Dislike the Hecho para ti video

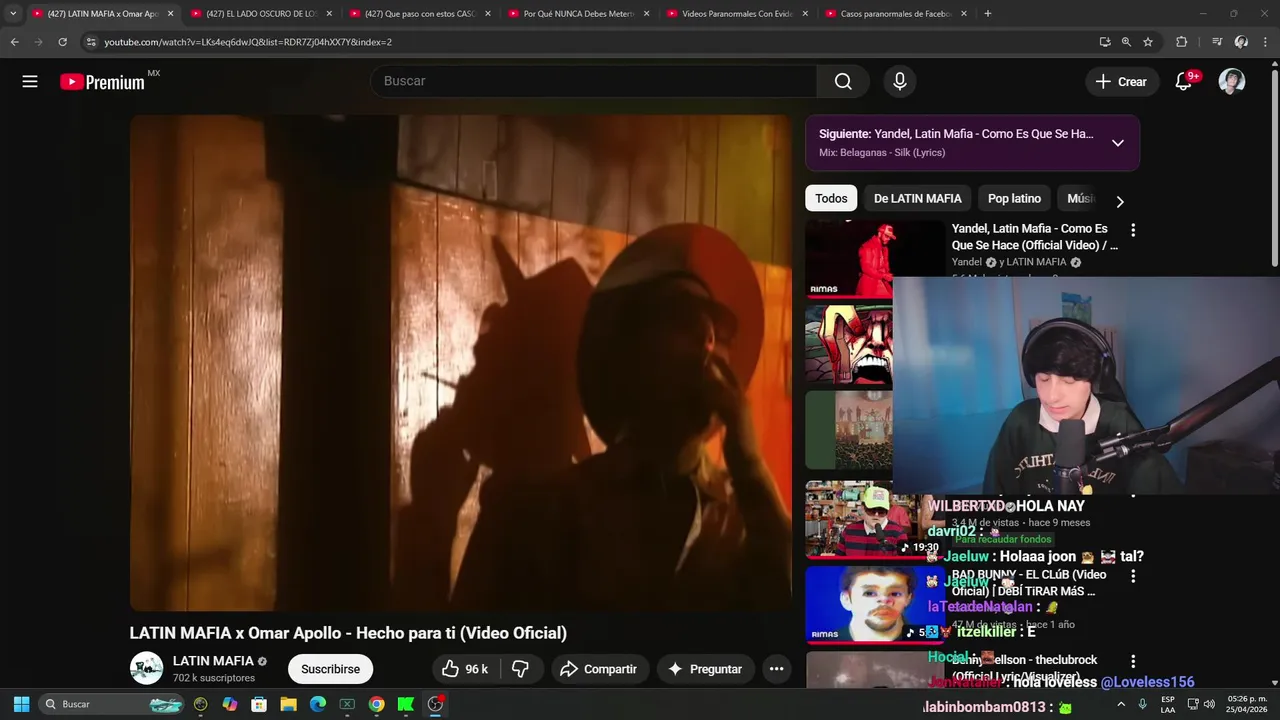[521, 669]
